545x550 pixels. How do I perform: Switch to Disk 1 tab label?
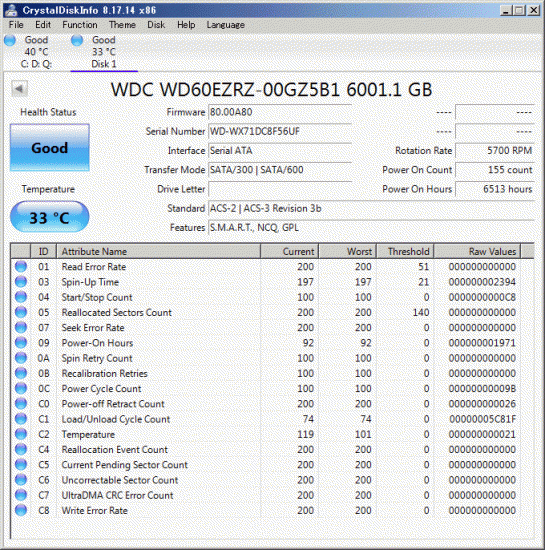(x=104, y=64)
